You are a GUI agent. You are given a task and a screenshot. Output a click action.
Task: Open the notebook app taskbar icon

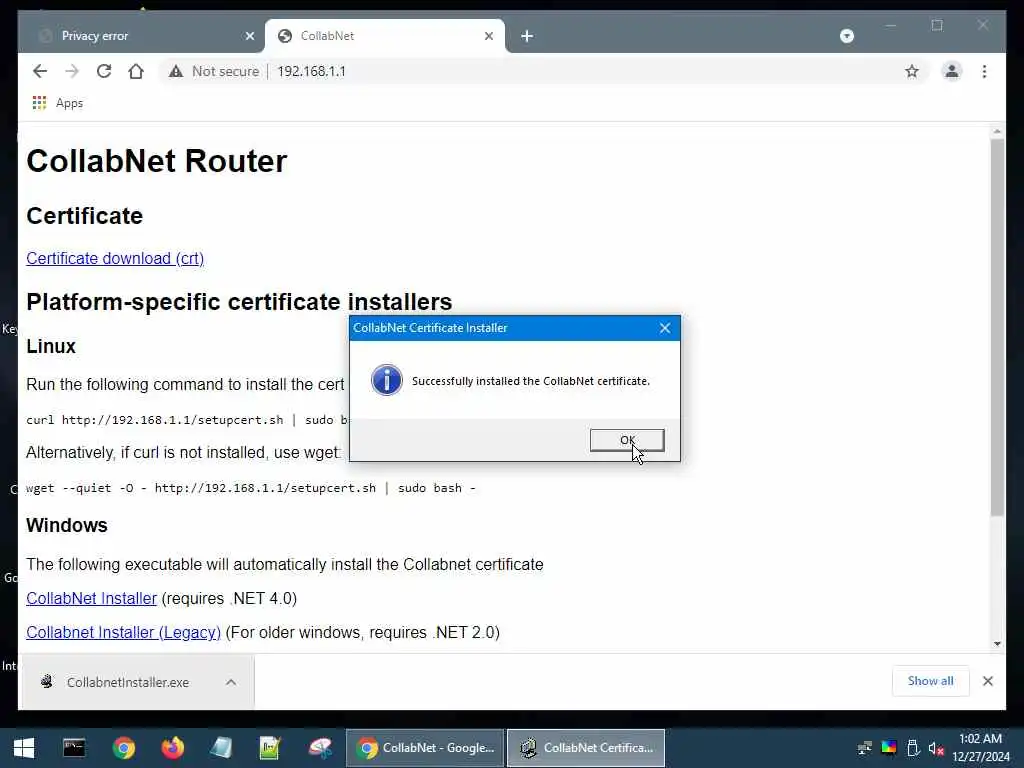[221, 748]
